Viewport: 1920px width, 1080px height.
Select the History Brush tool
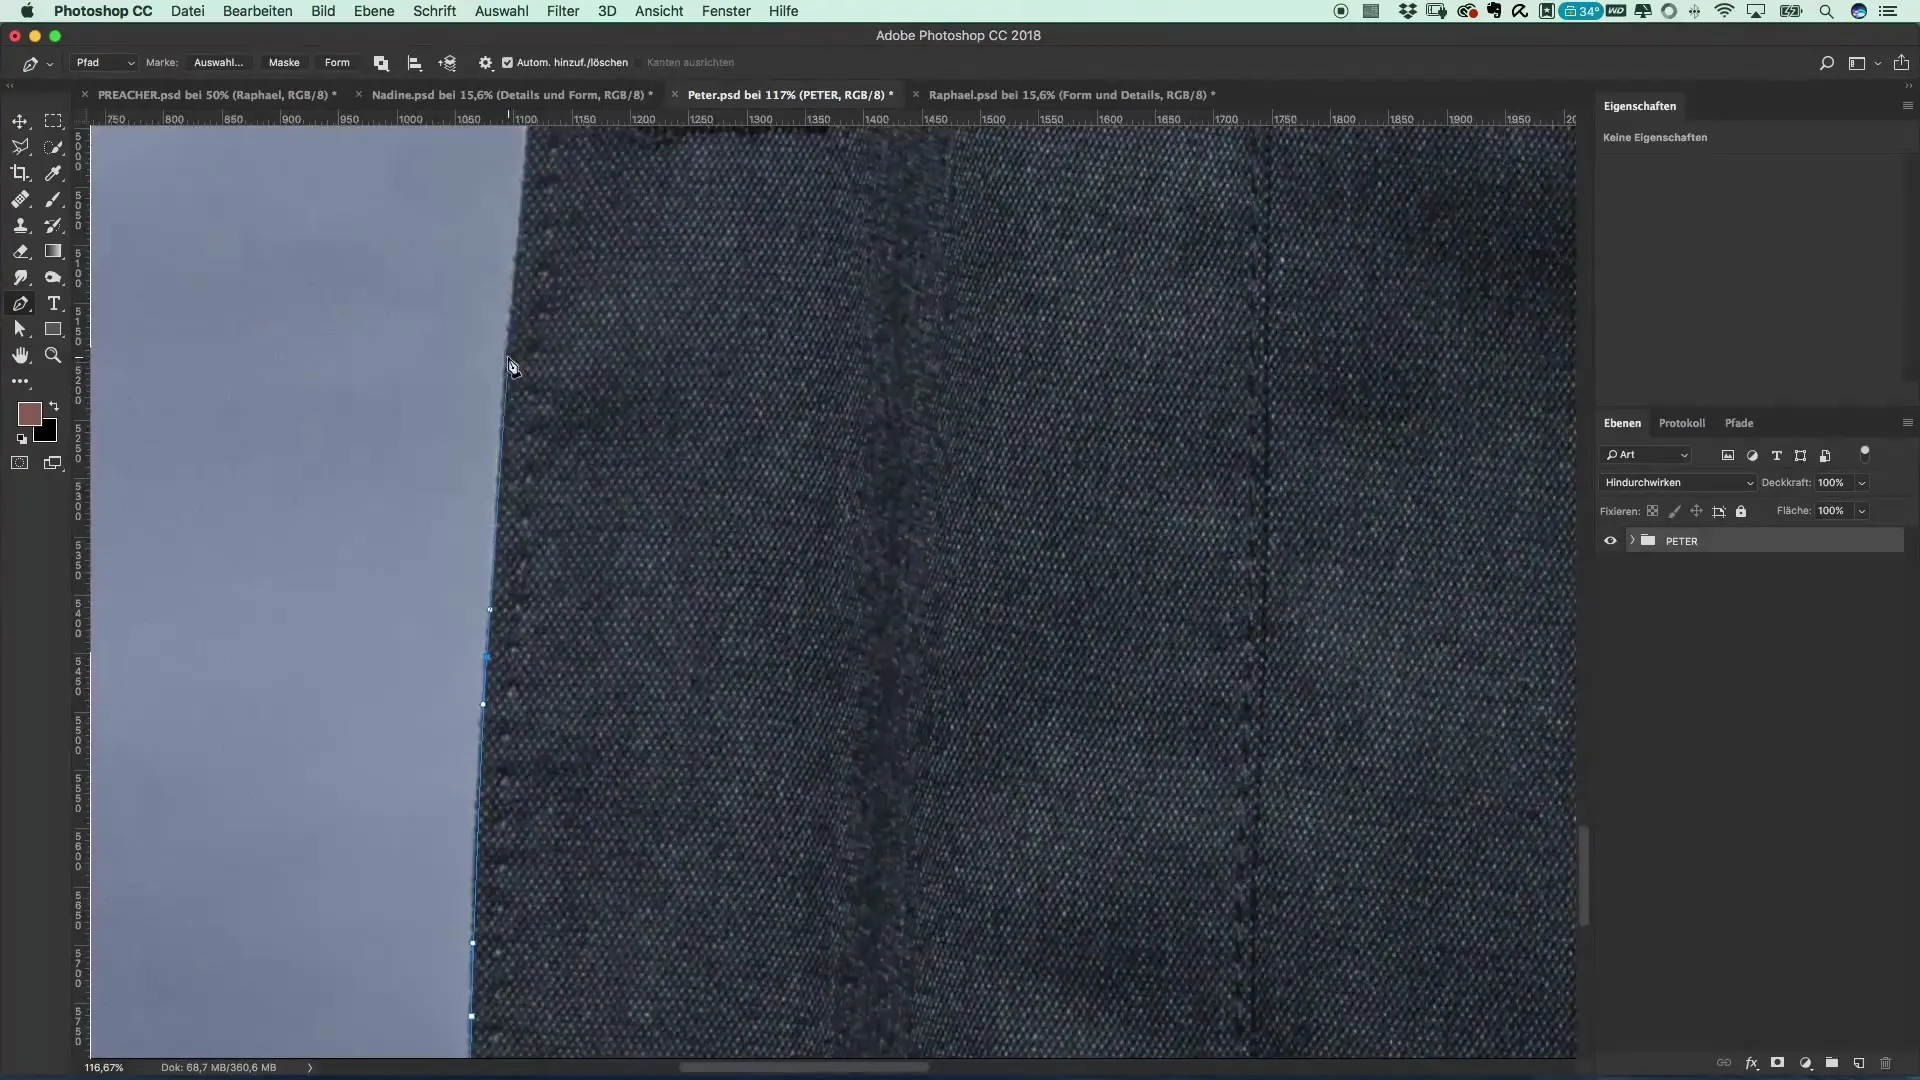(53, 225)
